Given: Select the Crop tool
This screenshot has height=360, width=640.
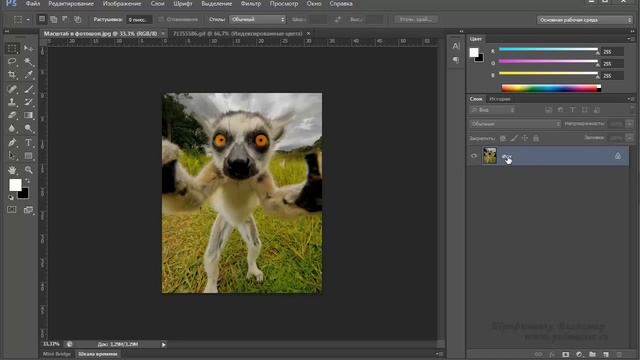Looking at the screenshot, I should 12,75.
